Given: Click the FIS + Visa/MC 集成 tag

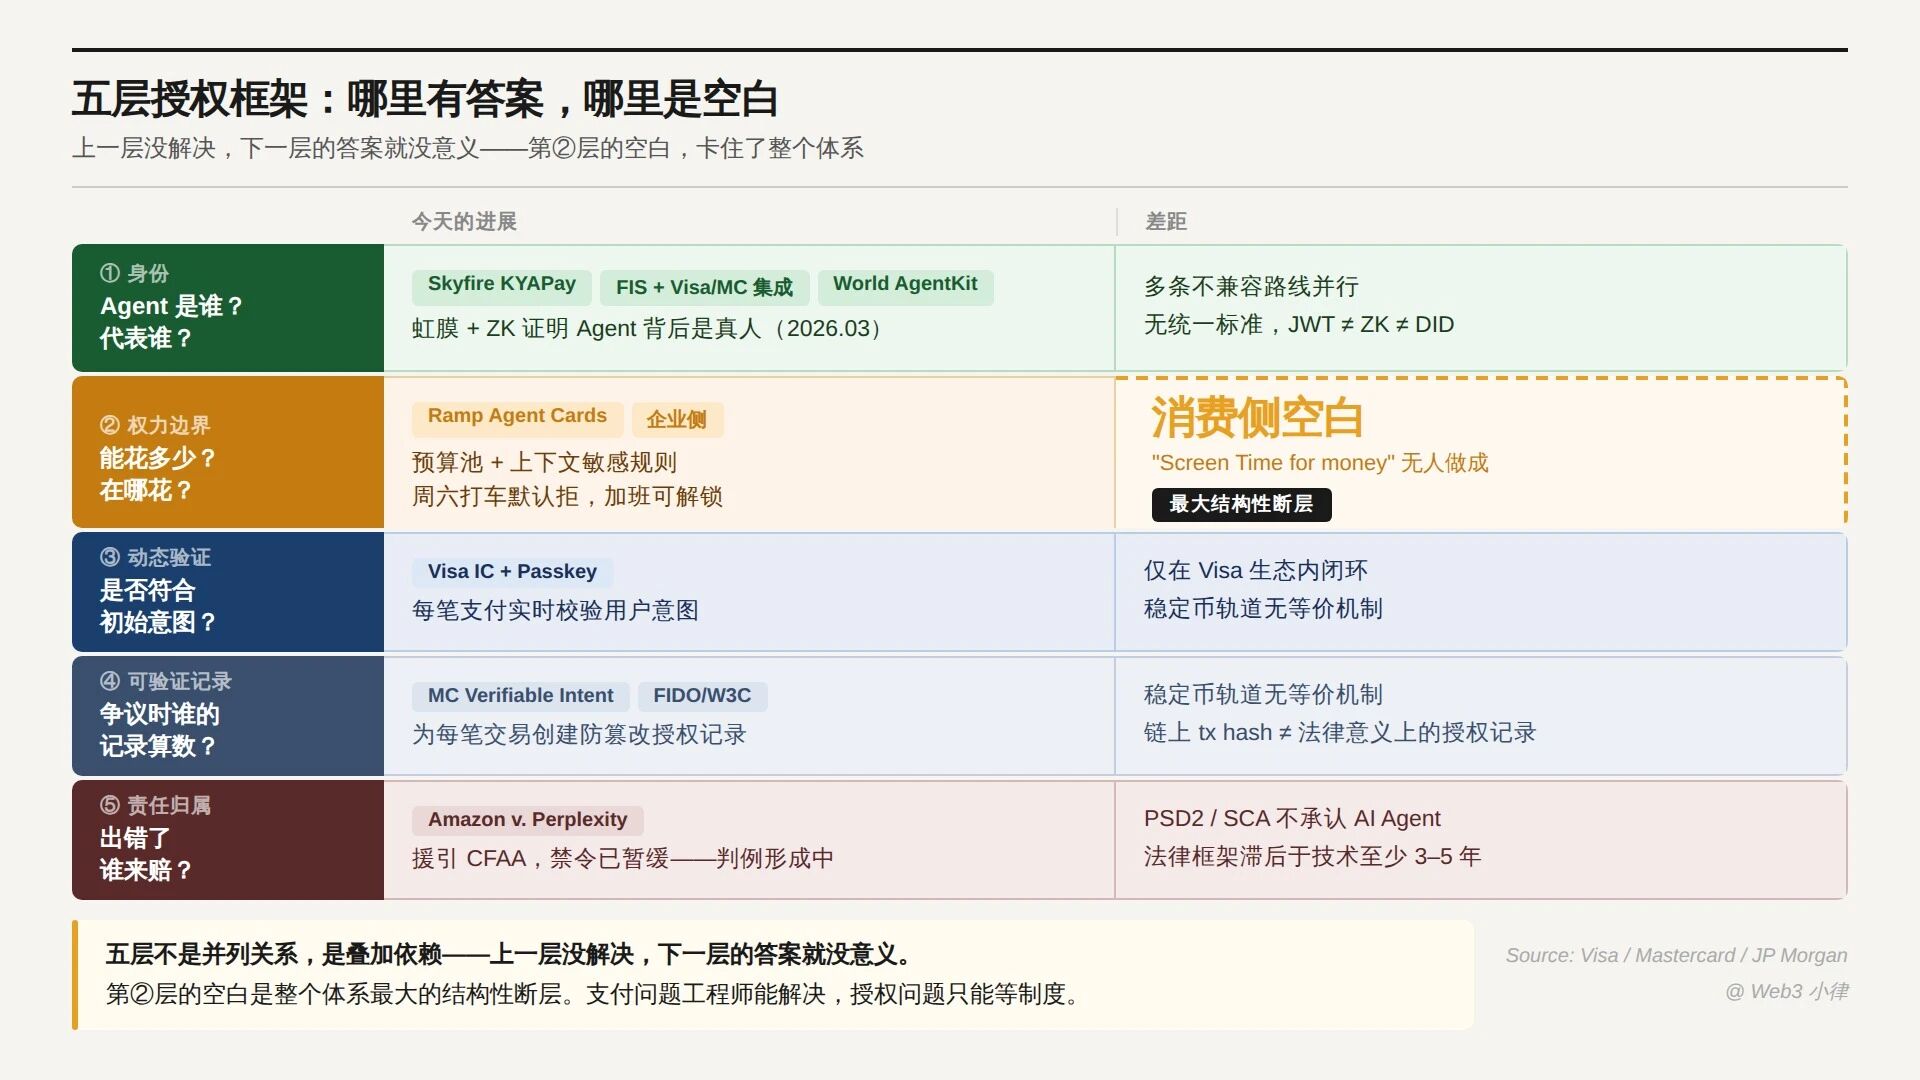Looking at the screenshot, I should (704, 288).
